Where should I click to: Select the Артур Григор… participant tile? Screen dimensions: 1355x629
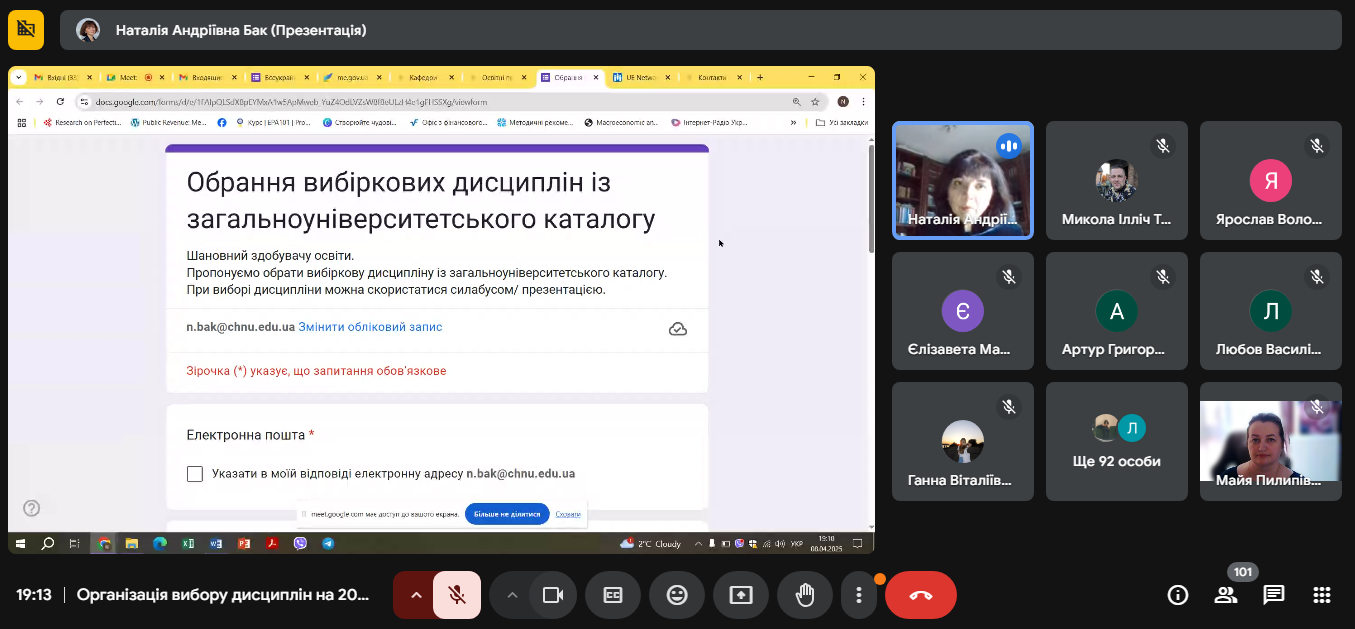(1117, 311)
